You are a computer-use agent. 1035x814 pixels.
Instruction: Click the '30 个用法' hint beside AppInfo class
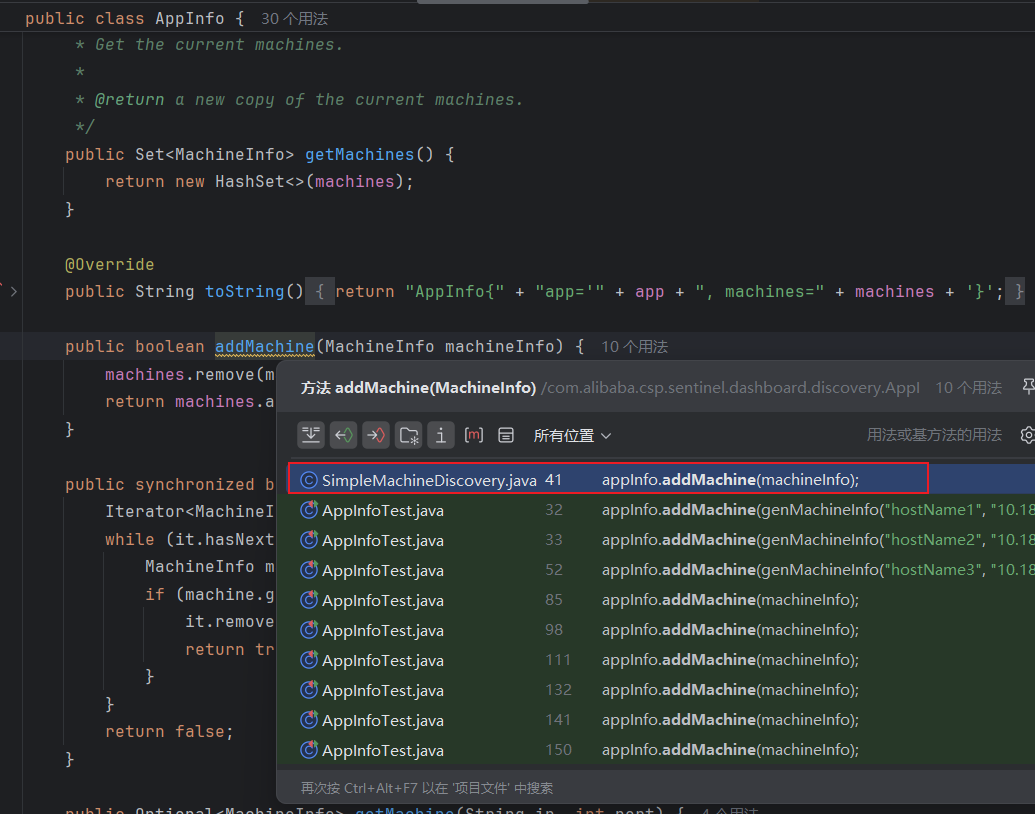tap(294, 19)
